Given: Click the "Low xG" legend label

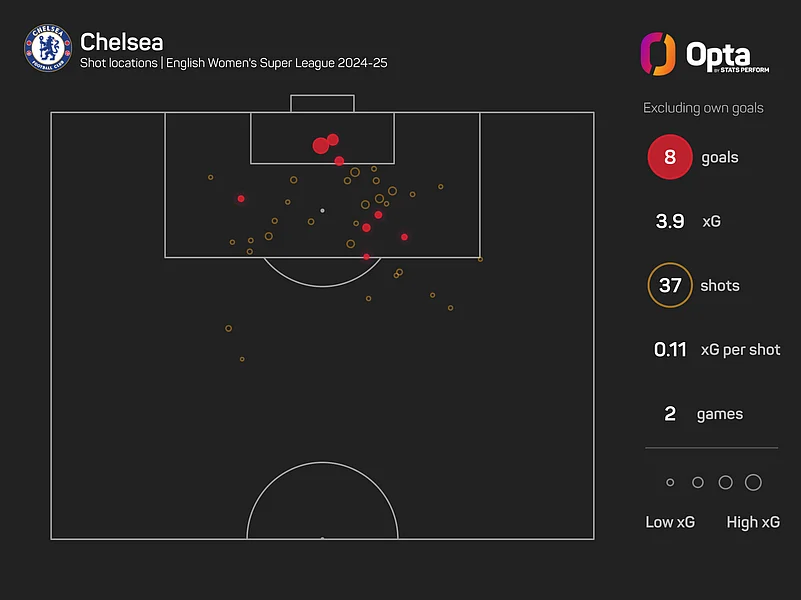Looking at the screenshot, I should point(670,522).
